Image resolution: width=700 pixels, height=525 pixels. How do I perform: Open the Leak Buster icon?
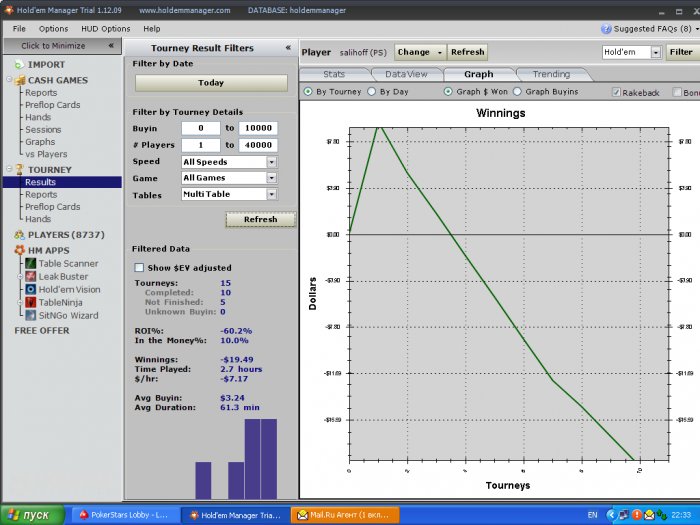pos(30,277)
